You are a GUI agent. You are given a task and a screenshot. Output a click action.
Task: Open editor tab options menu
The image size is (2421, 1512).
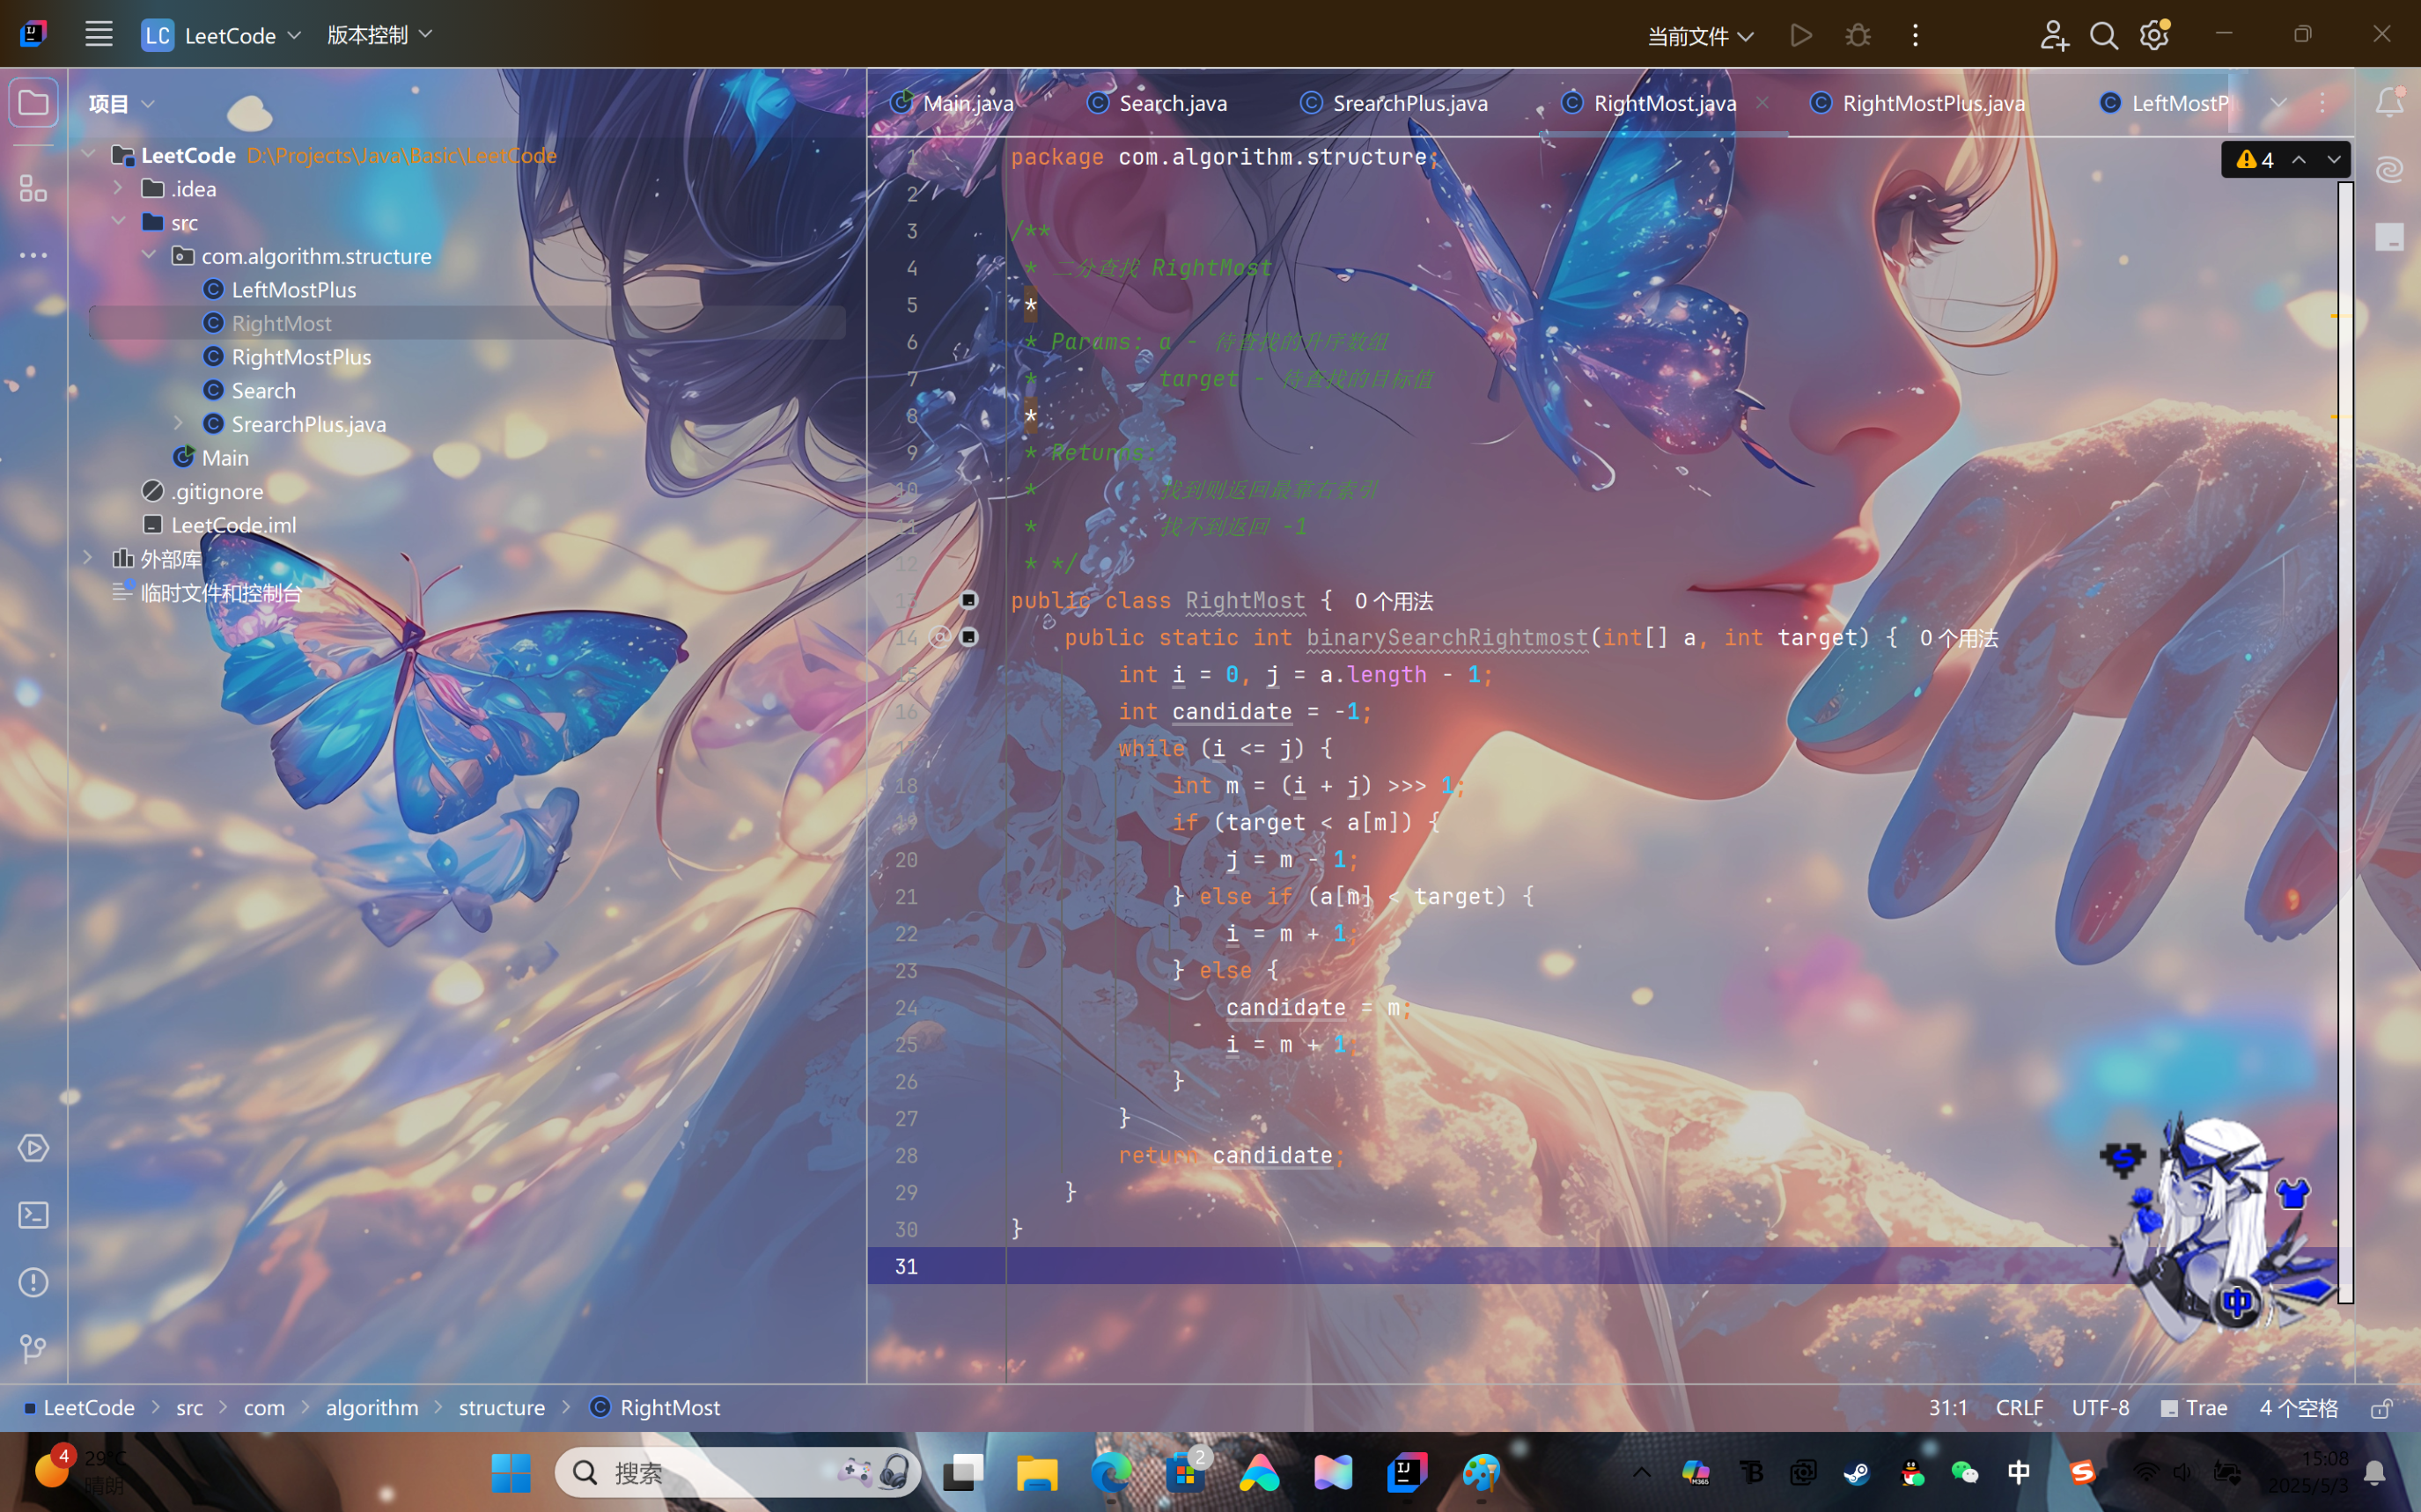[2322, 103]
